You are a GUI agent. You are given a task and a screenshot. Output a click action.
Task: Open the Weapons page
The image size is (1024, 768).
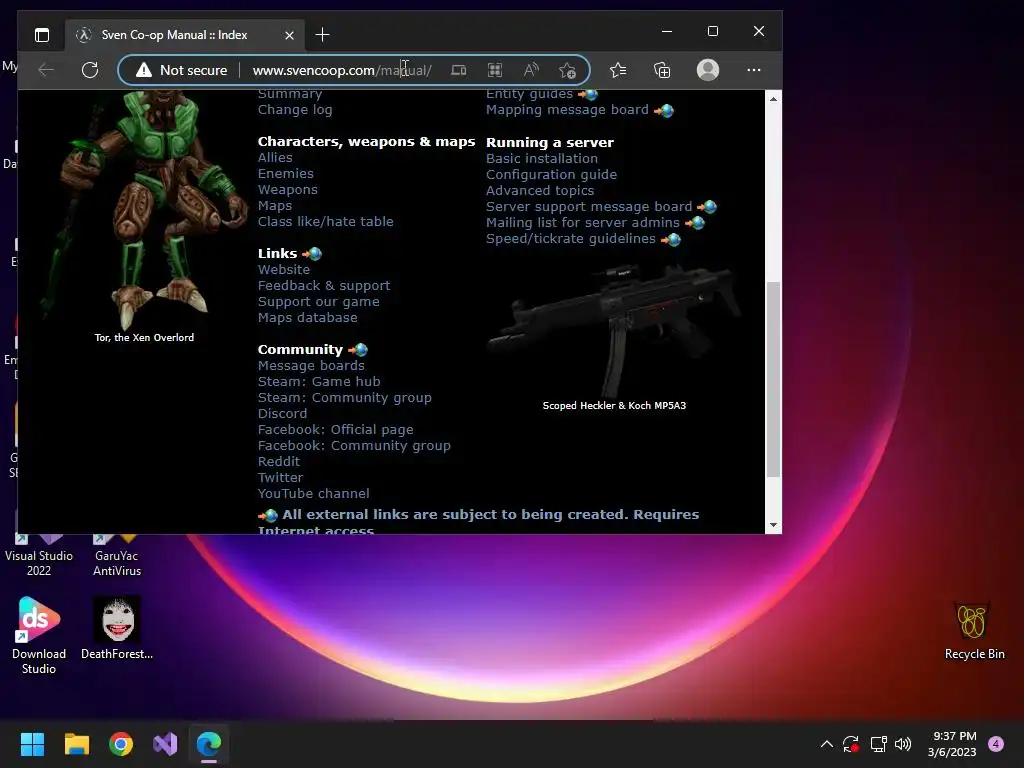click(287, 189)
